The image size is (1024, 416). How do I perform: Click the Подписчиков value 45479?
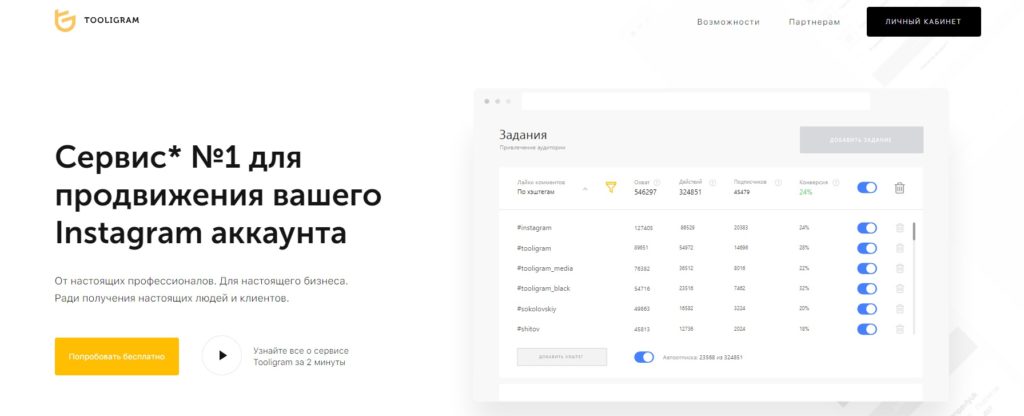(742, 193)
